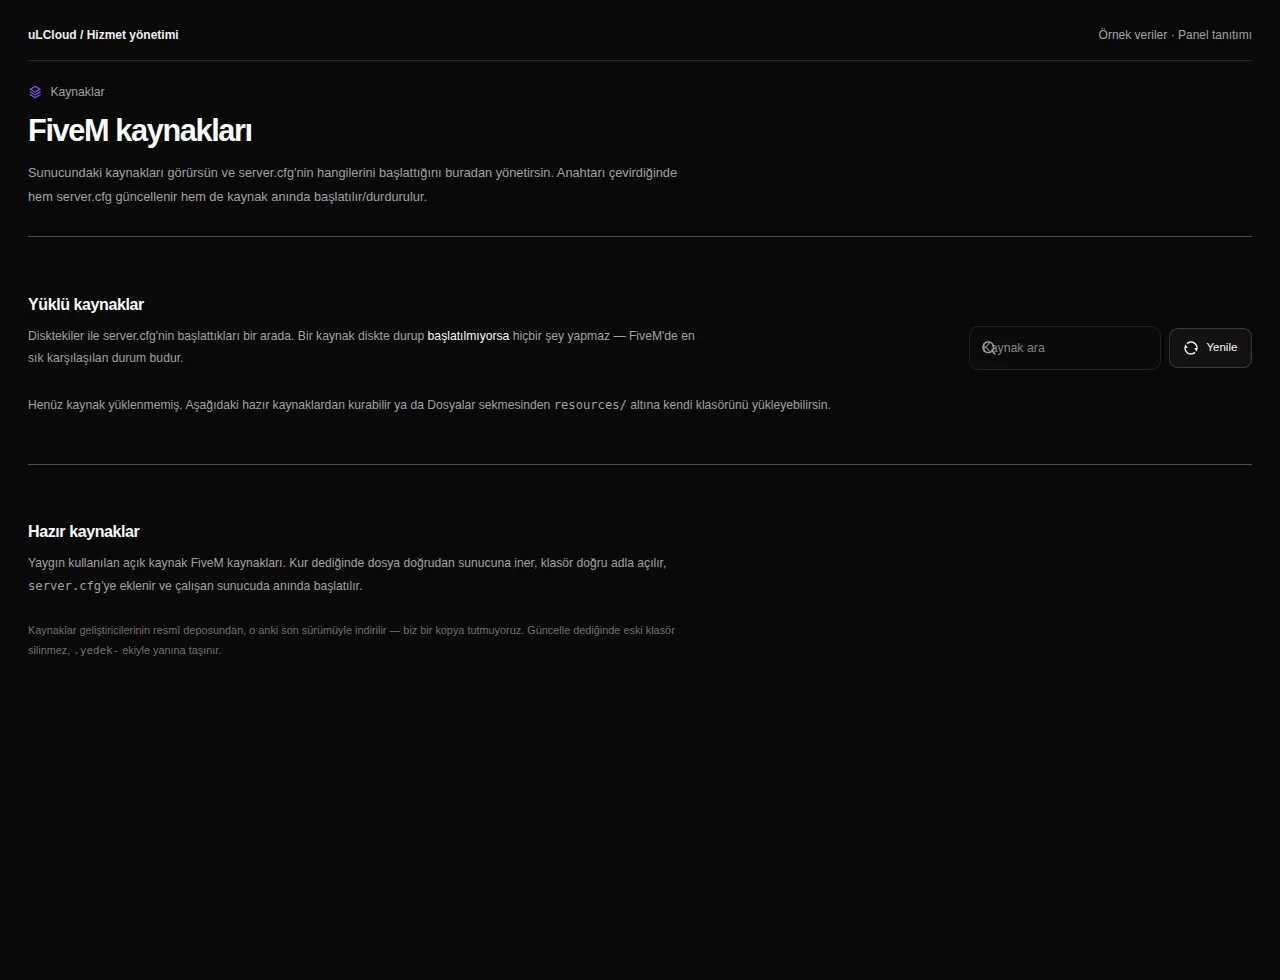The image size is (1280, 980).
Task: Click the "Kaynaklar" breadcrumb label
Action: point(77,92)
